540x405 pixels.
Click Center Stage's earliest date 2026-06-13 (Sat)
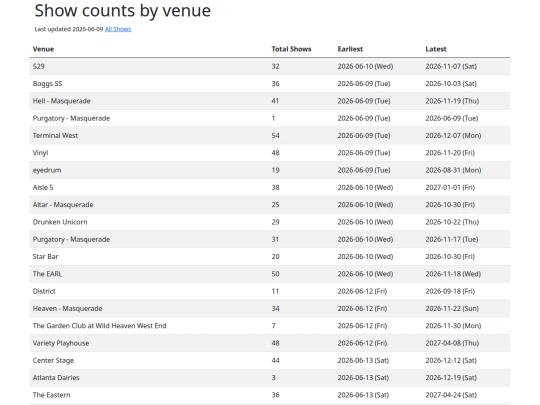(363, 361)
